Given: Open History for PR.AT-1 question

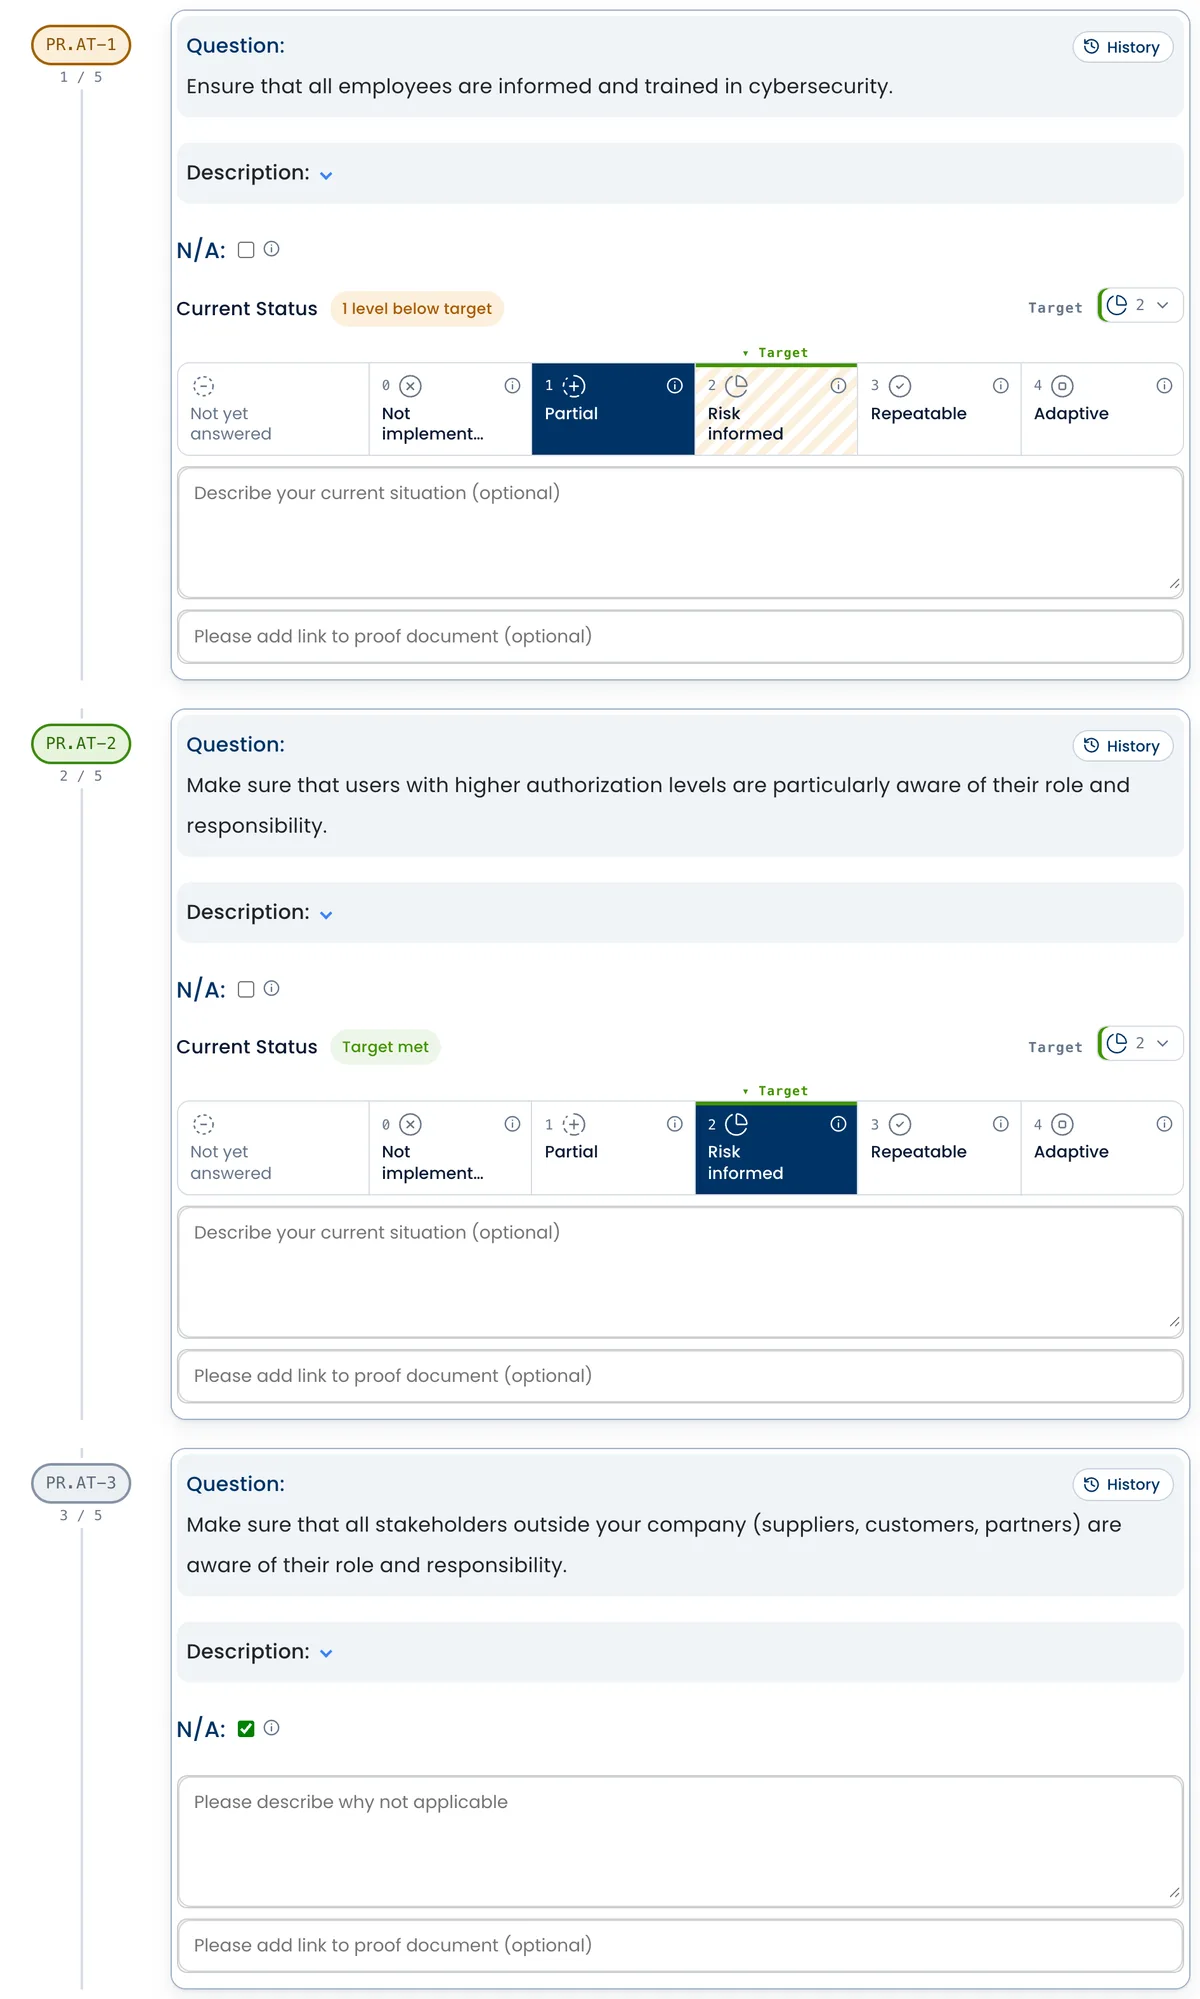Looking at the screenshot, I should pos(1123,47).
